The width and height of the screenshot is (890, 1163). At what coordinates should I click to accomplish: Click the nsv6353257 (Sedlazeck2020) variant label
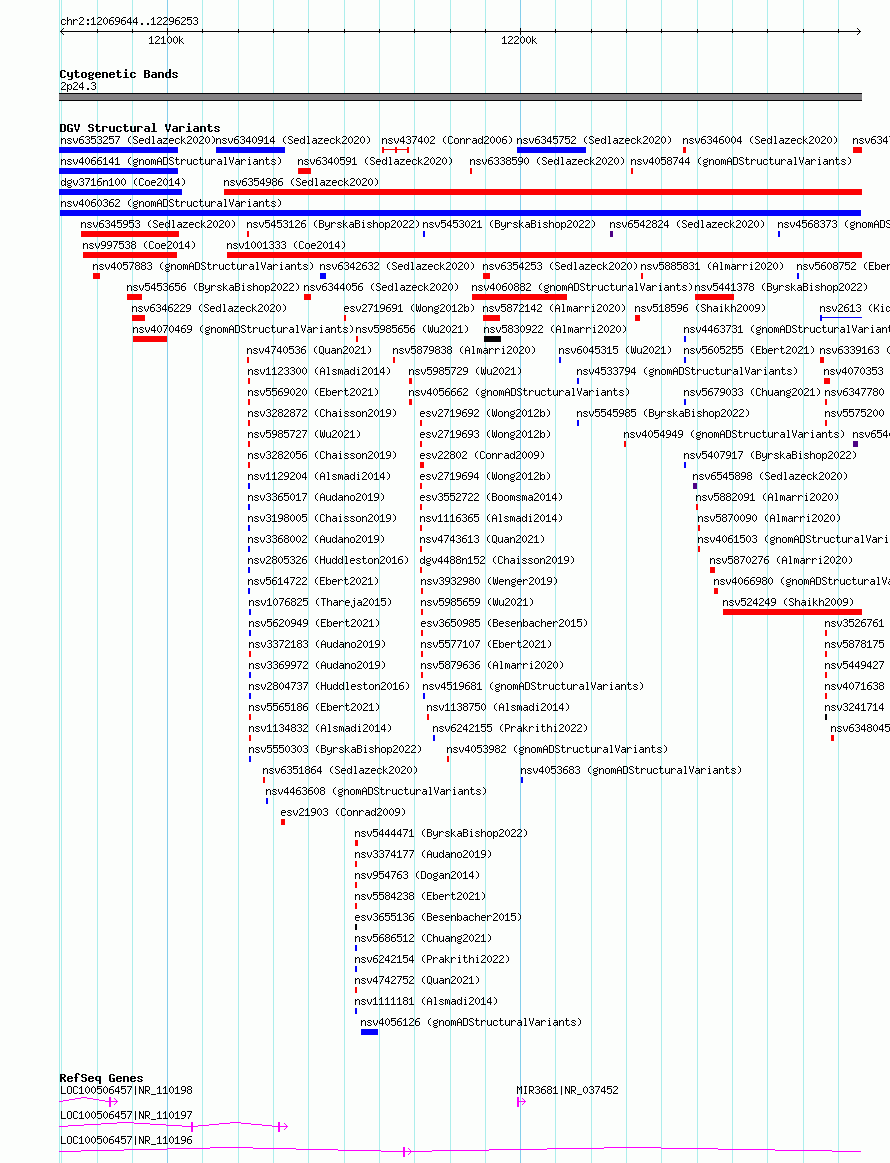(x=137, y=140)
